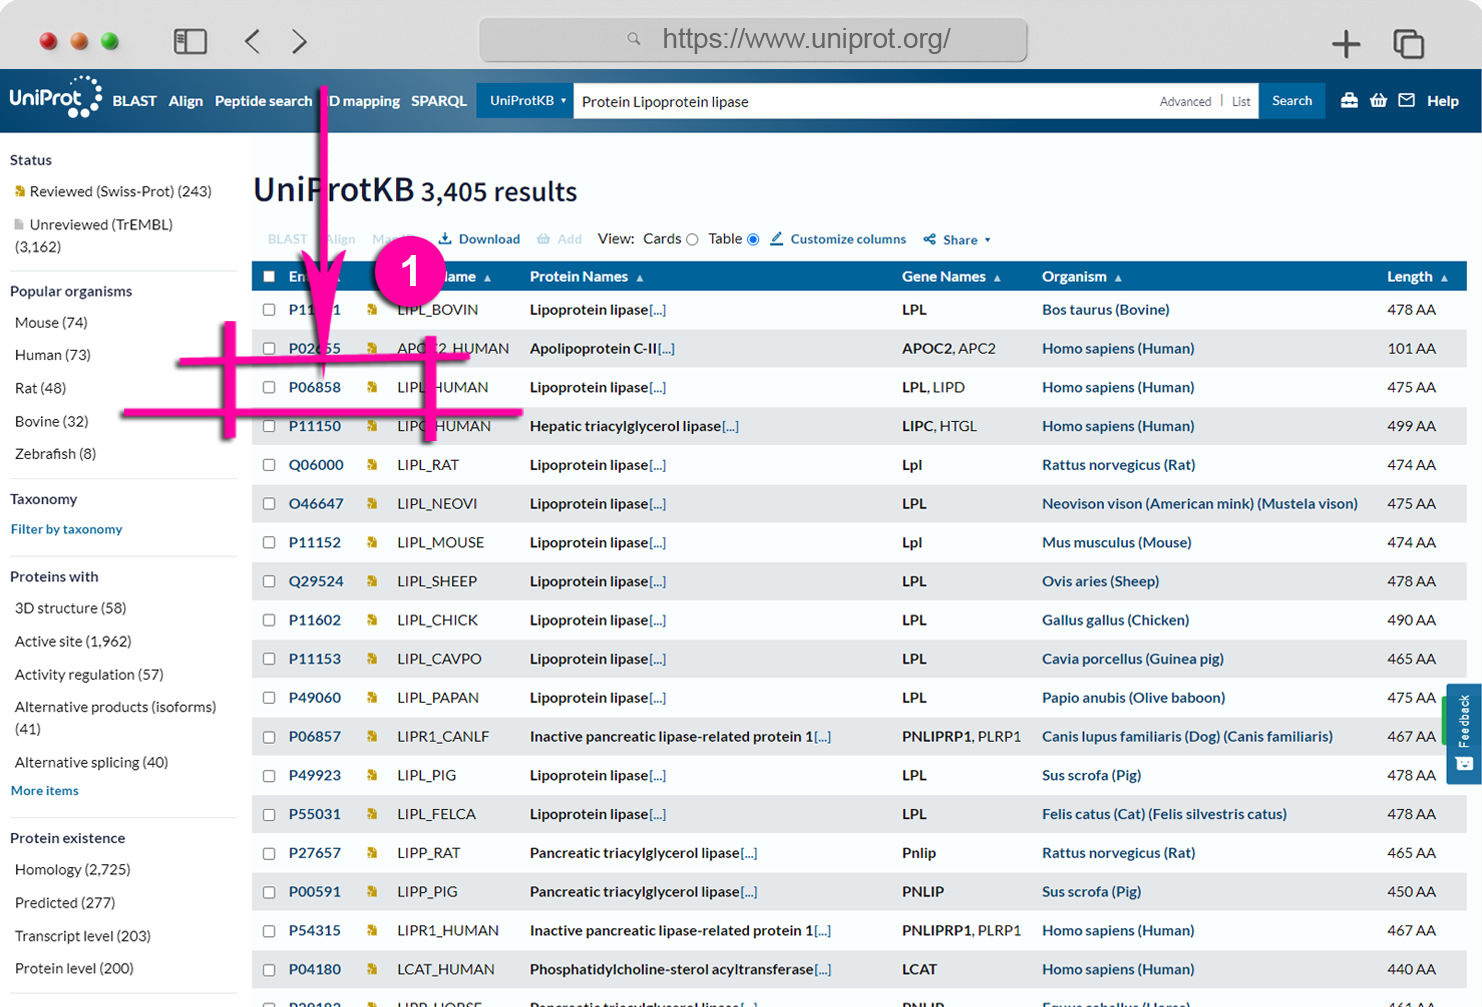Image resolution: width=1482 pixels, height=1007 pixels.
Task: Open the Peptide search menu item
Action: pyautogui.click(x=263, y=101)
